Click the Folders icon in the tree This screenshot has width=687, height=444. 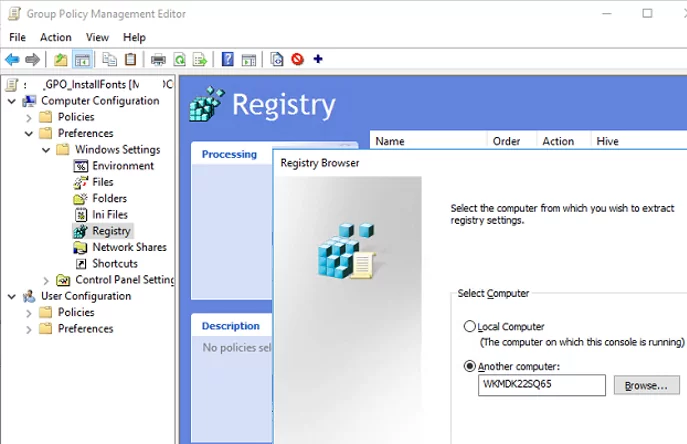click(80, 199)
